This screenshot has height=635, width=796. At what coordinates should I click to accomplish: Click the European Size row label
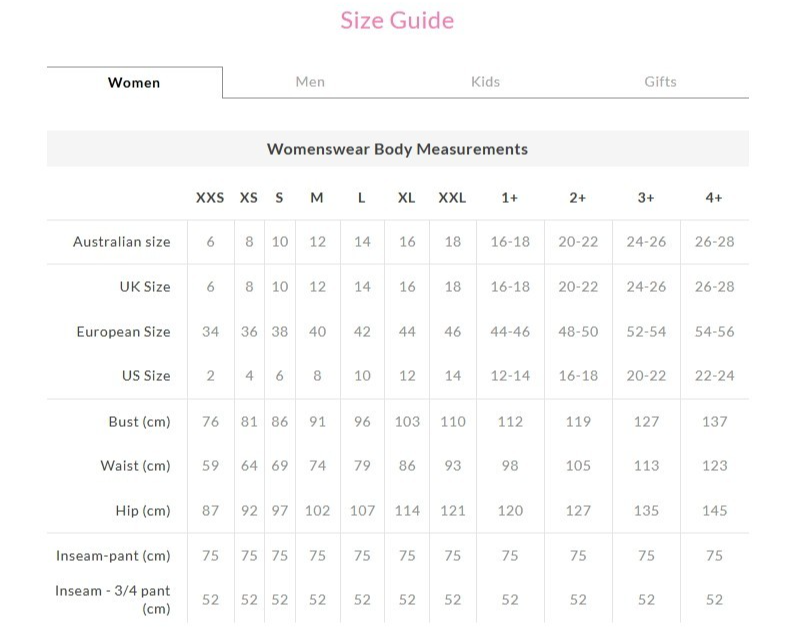pos(124,332)
